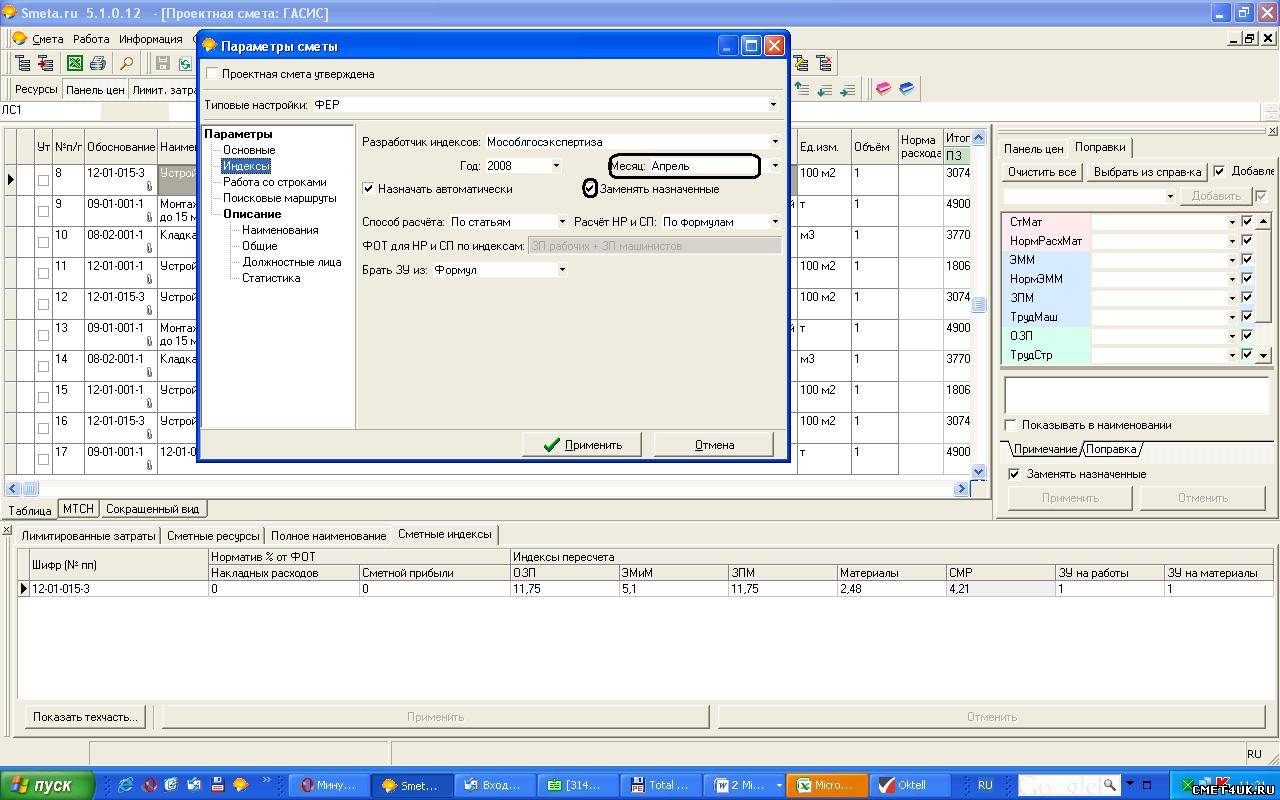Select 'Статистика' tree item
Image resolution: width=1280 pixels, height=800 pixels.
tap(271, 278)
